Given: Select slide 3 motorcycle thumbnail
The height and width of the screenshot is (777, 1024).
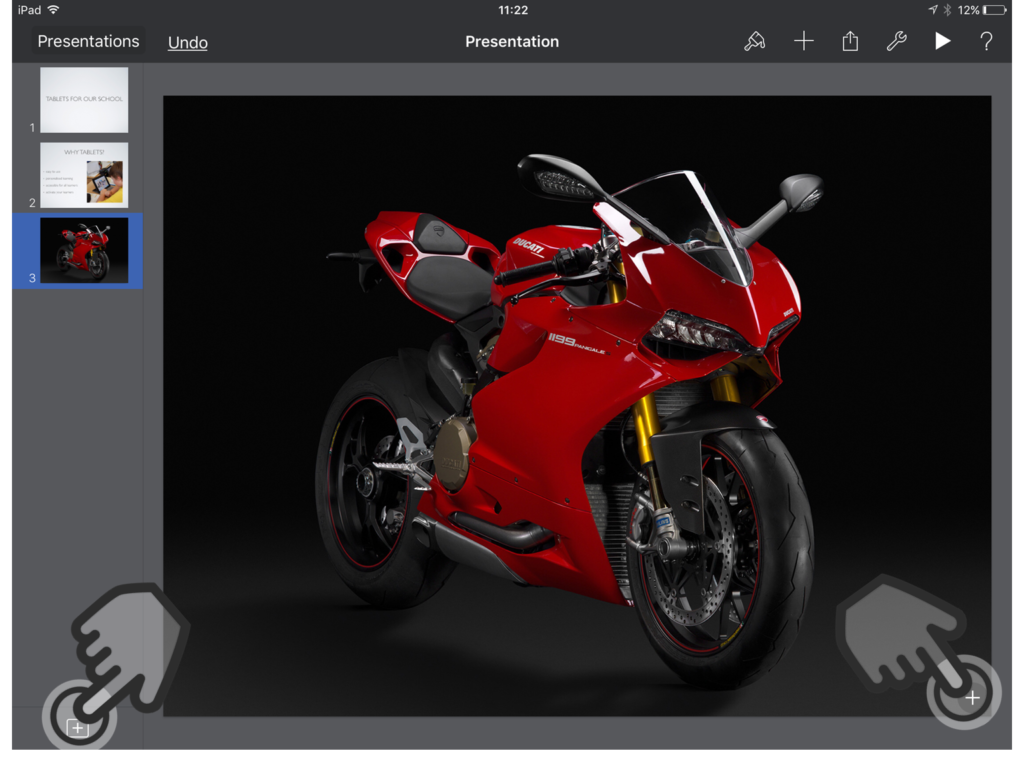Looking at the screenshot, I should 84,250.
